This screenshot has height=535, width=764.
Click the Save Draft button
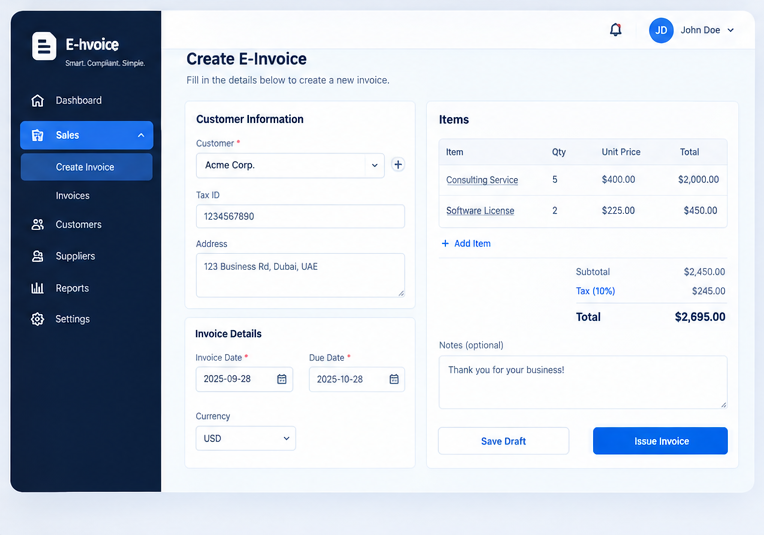coord(503,441)
